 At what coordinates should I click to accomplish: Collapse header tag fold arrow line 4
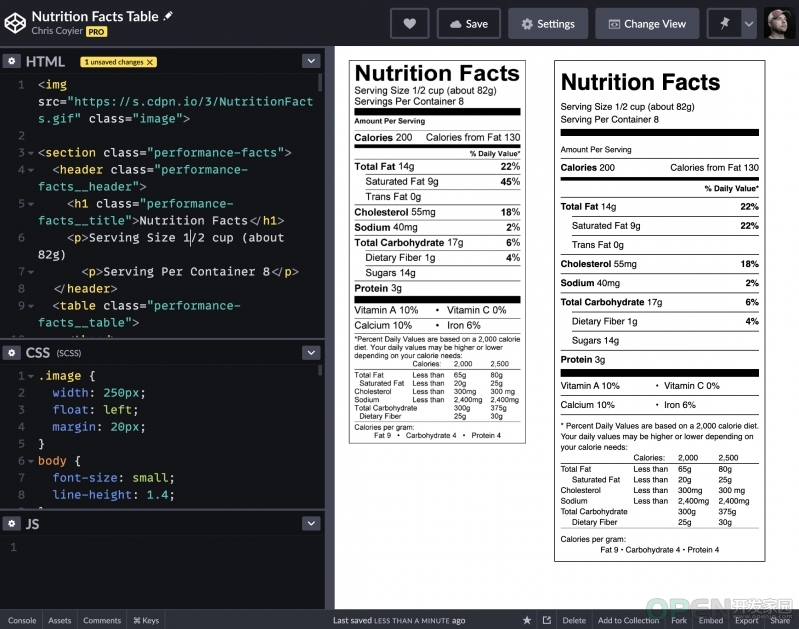click(x=31, y=170)
